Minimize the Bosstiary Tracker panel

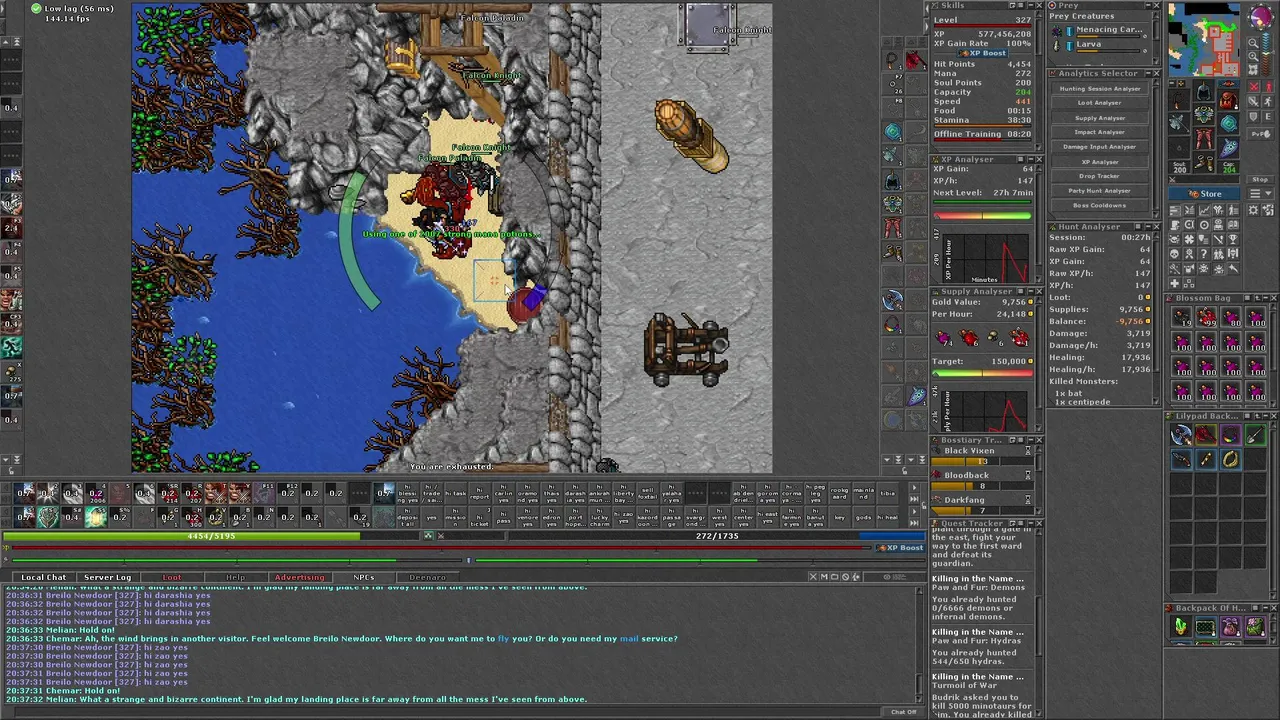[x=1031, y=440]
